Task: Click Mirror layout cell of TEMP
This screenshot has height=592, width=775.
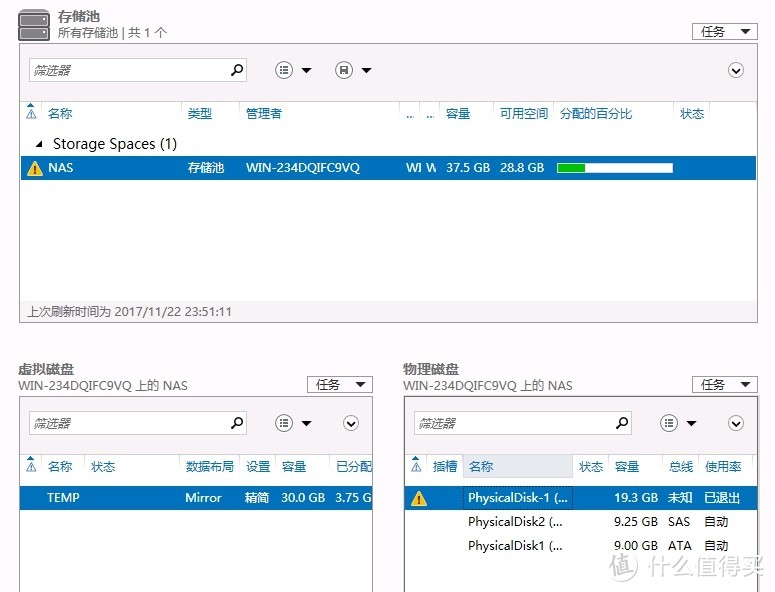Action: pyautogui.click(x=203, y=498)
